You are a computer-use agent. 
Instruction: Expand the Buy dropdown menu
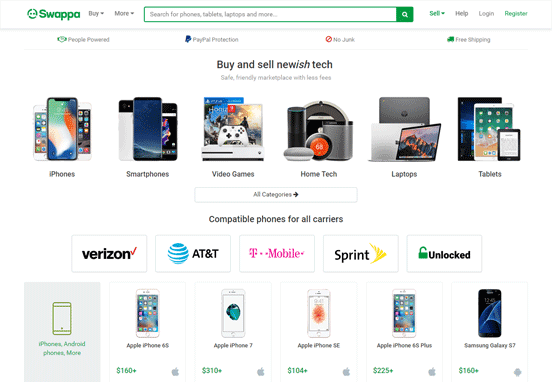click(x=96, y=13)
